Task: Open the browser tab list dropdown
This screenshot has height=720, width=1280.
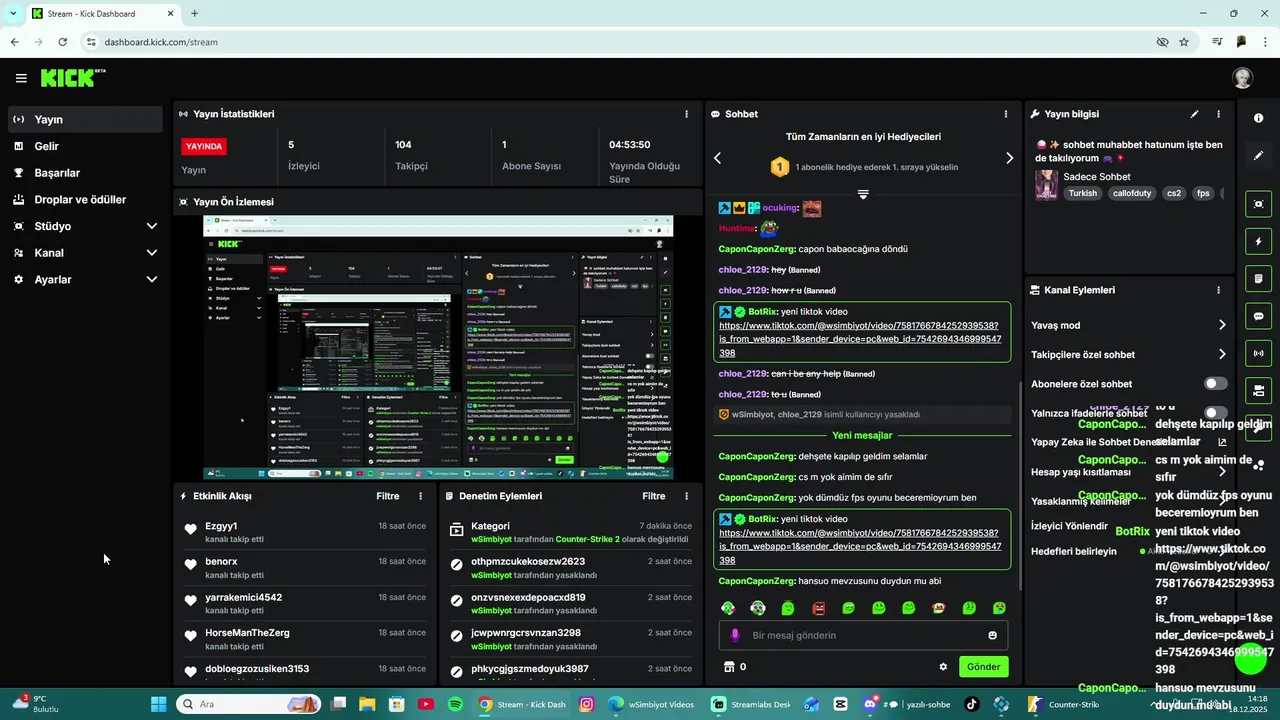Action: click(x=13, y=14)
